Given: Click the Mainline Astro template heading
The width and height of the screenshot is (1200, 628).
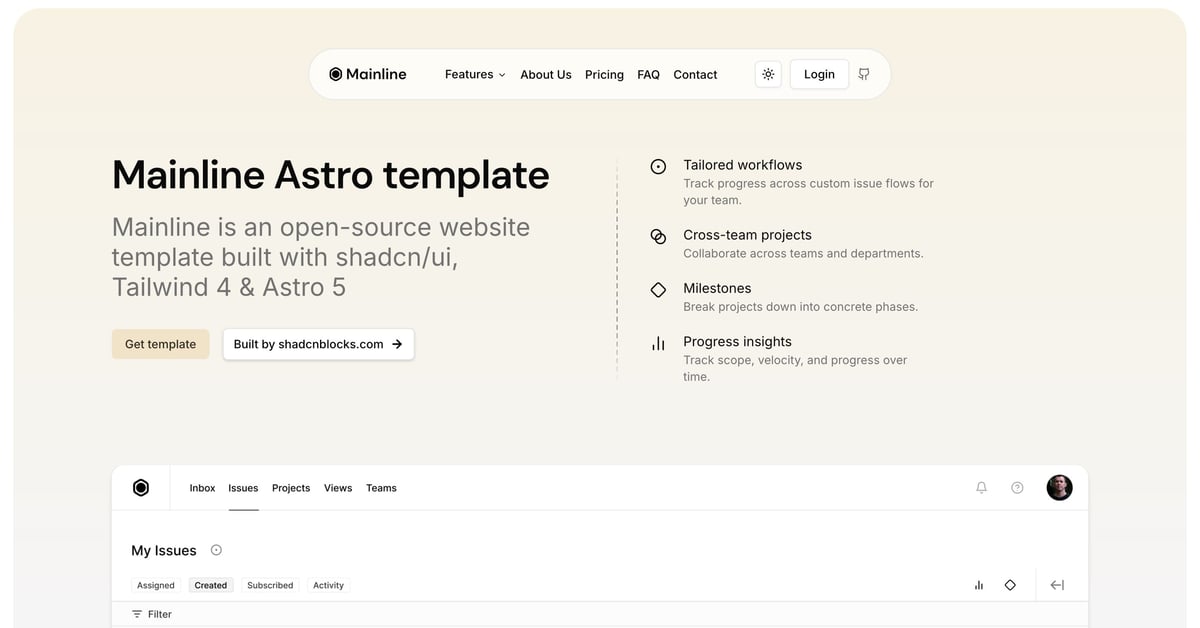Looking at the screenshot, I should tap(331, 175).
